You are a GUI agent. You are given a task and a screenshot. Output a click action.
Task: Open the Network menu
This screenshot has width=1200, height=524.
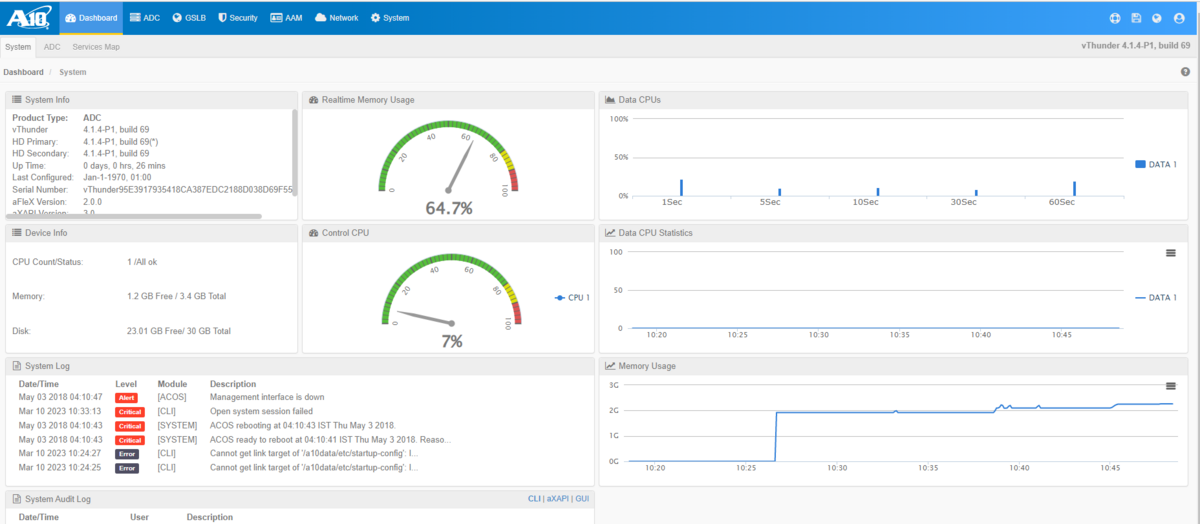pyautogui.click(x=337, y=18)
